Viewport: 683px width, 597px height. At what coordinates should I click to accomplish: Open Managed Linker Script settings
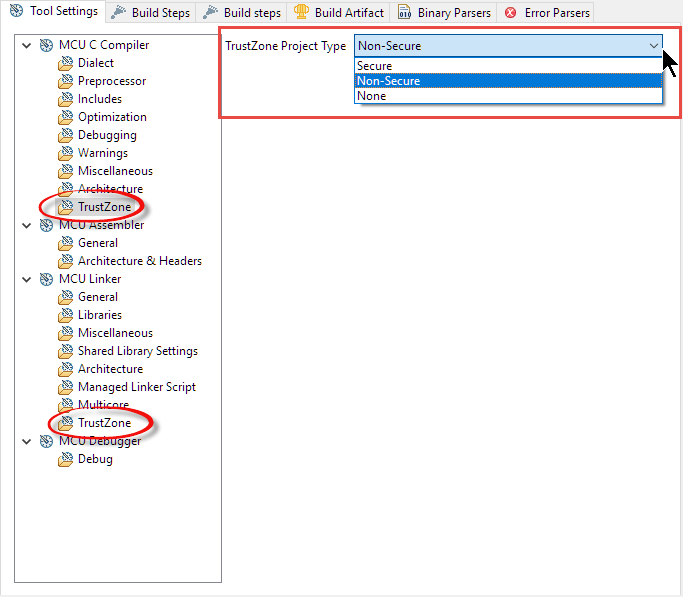[136, 387]
